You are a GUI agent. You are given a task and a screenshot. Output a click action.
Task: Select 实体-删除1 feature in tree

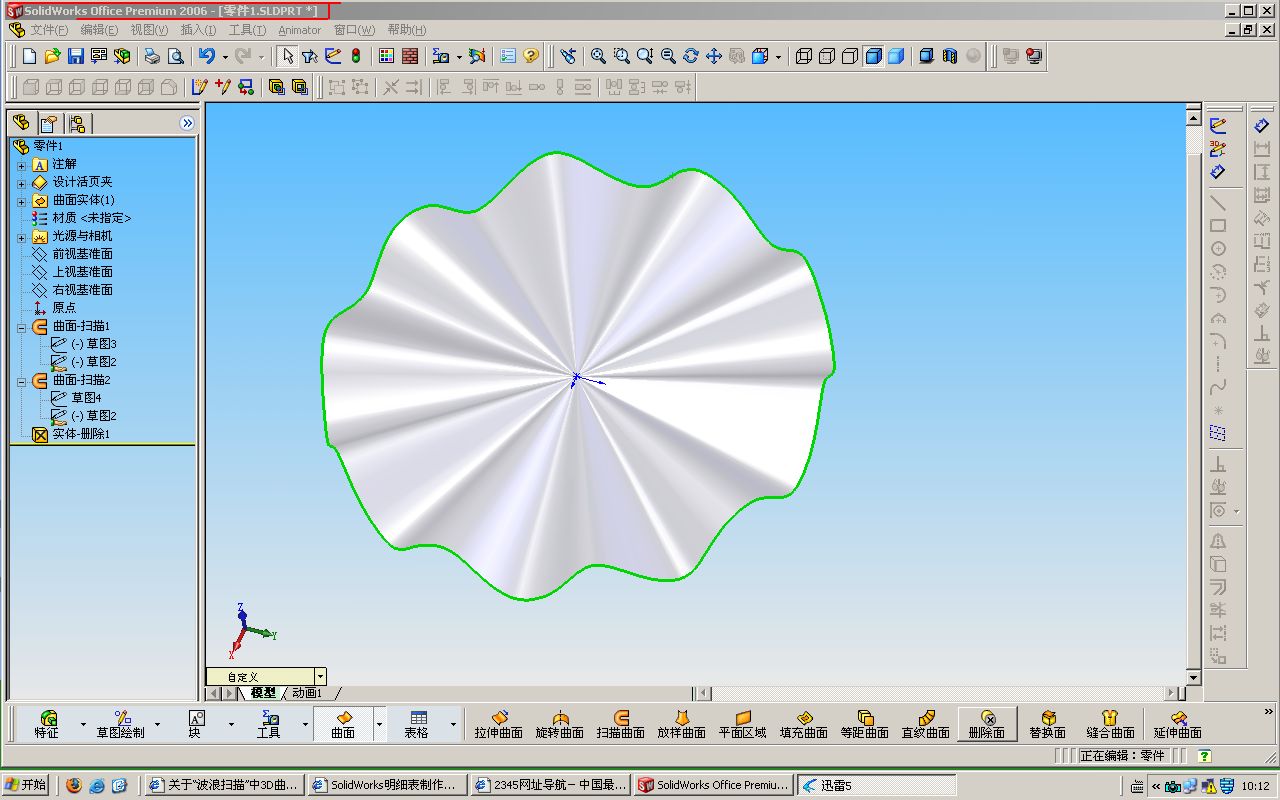click(81, 434)
